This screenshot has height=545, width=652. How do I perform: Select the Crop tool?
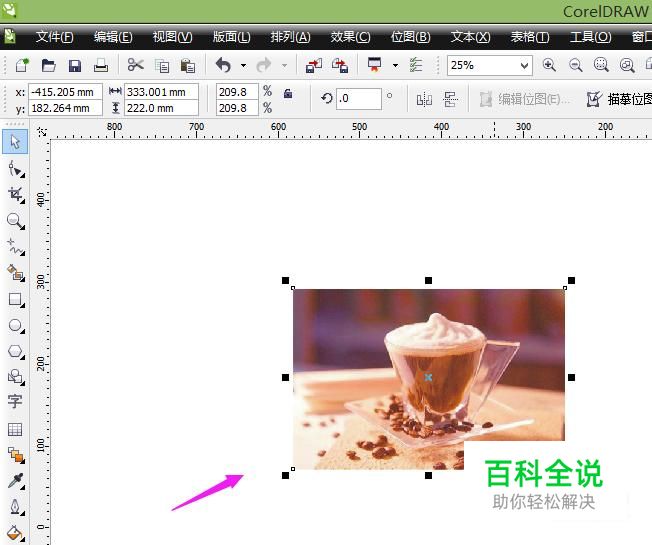(16, 195)
